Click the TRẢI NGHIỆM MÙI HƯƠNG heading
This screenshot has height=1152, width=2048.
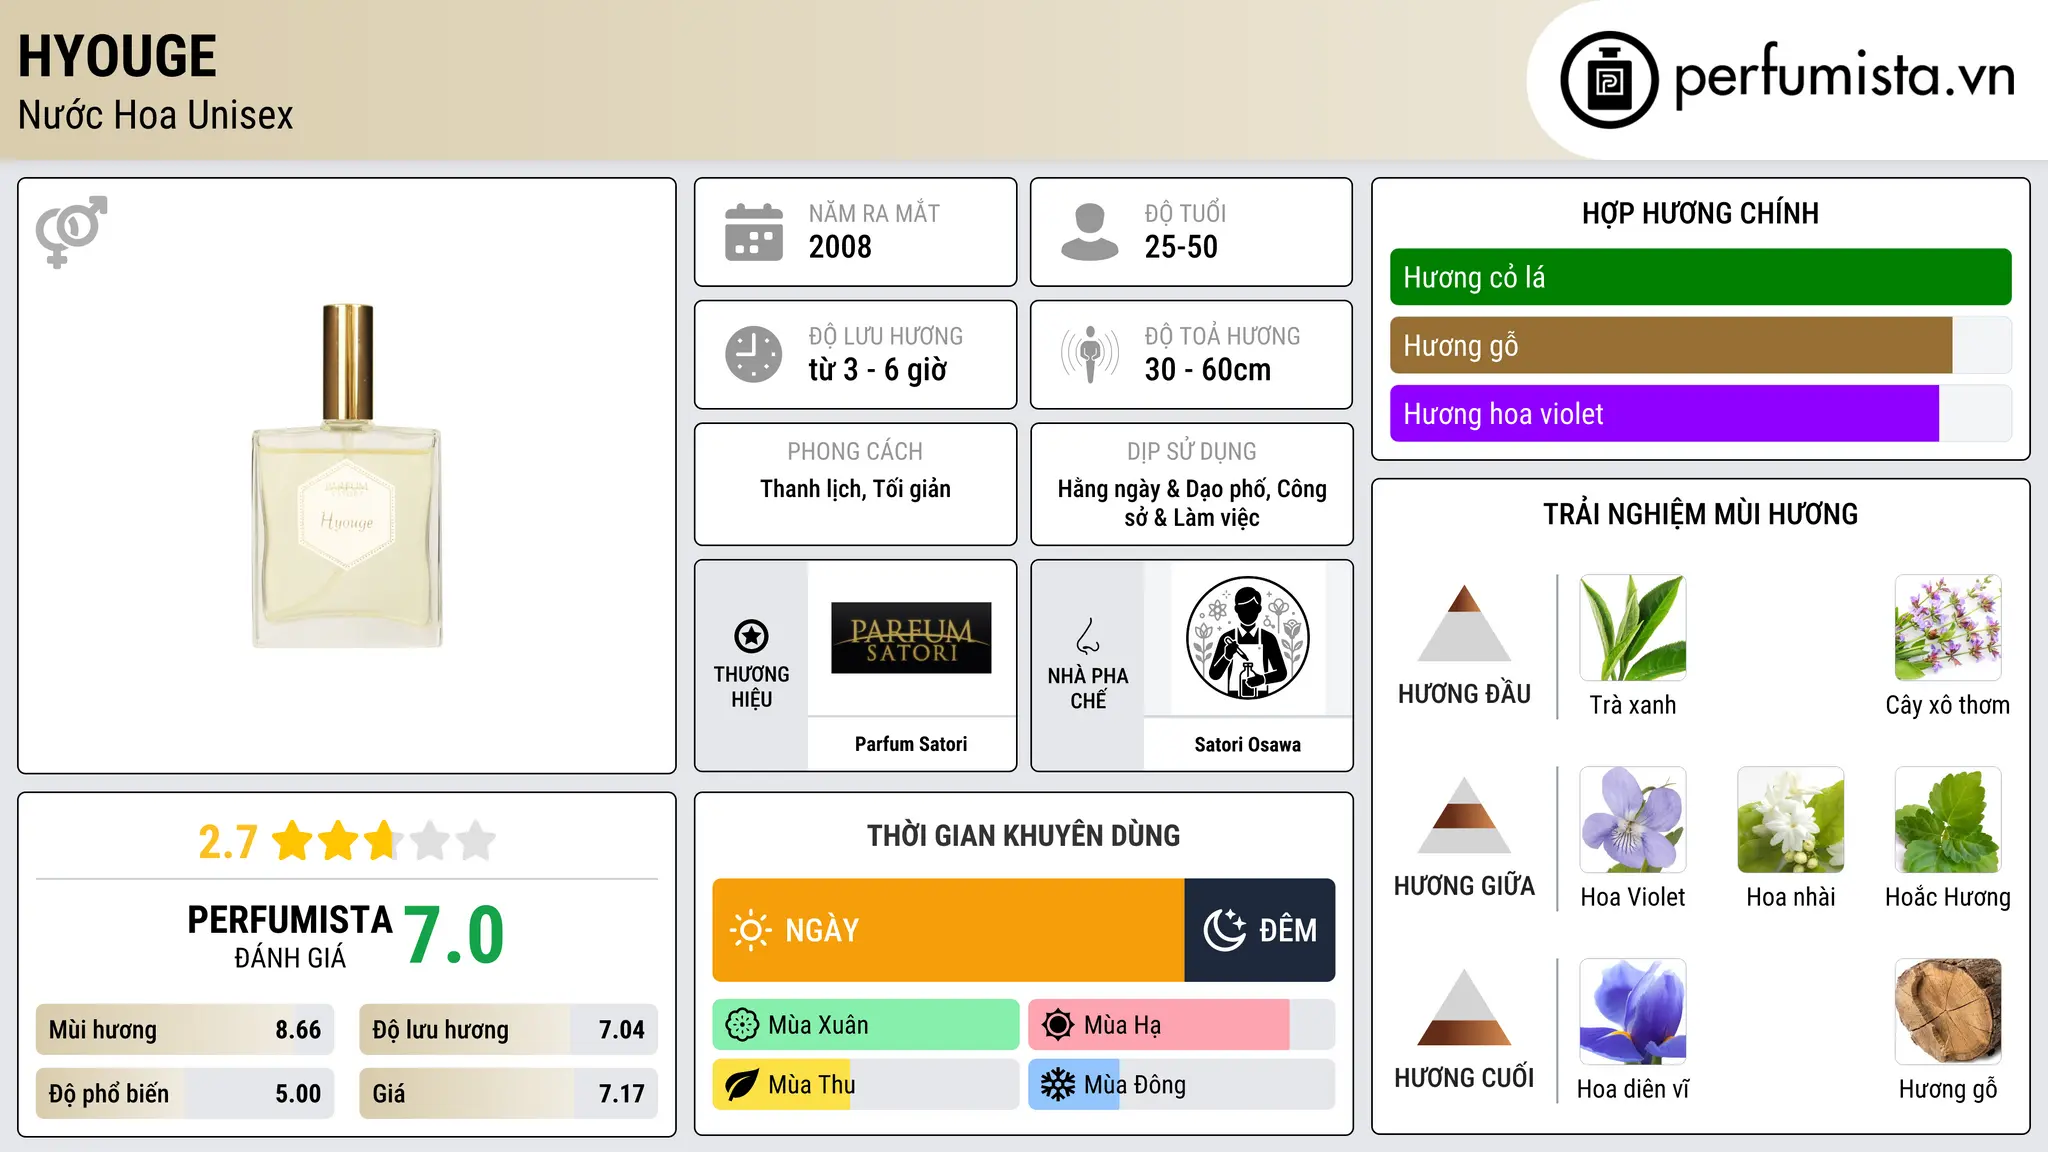tap(1700, 514)
